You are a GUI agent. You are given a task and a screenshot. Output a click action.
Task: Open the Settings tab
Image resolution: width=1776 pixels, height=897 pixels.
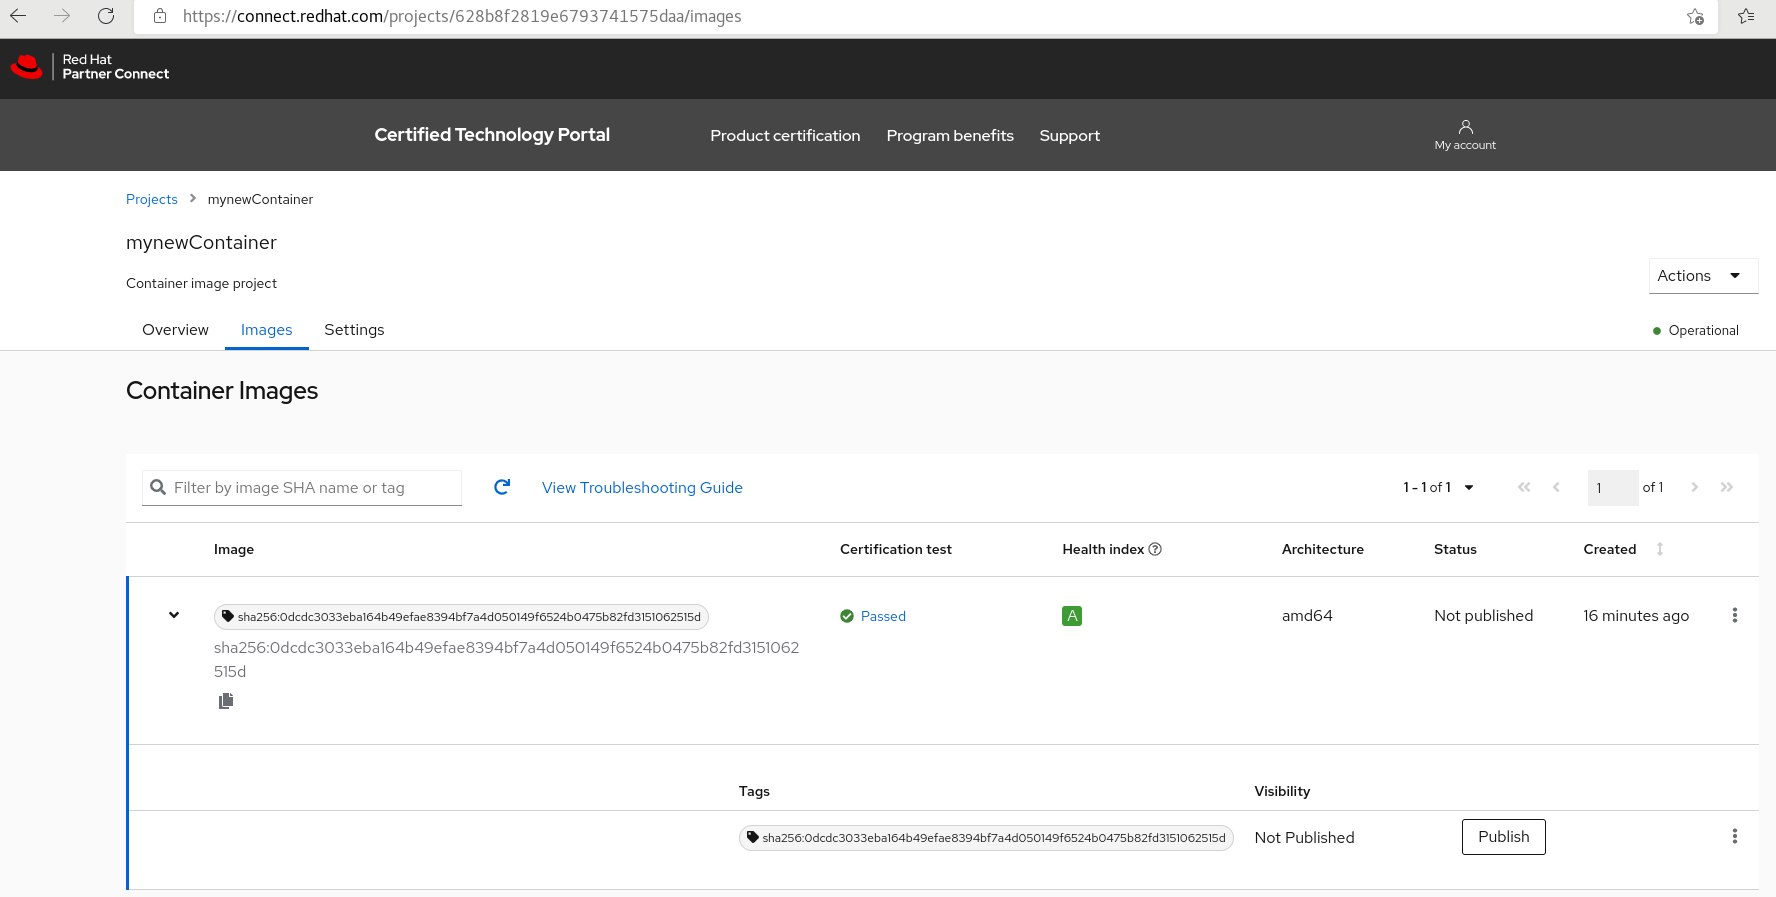354,330
